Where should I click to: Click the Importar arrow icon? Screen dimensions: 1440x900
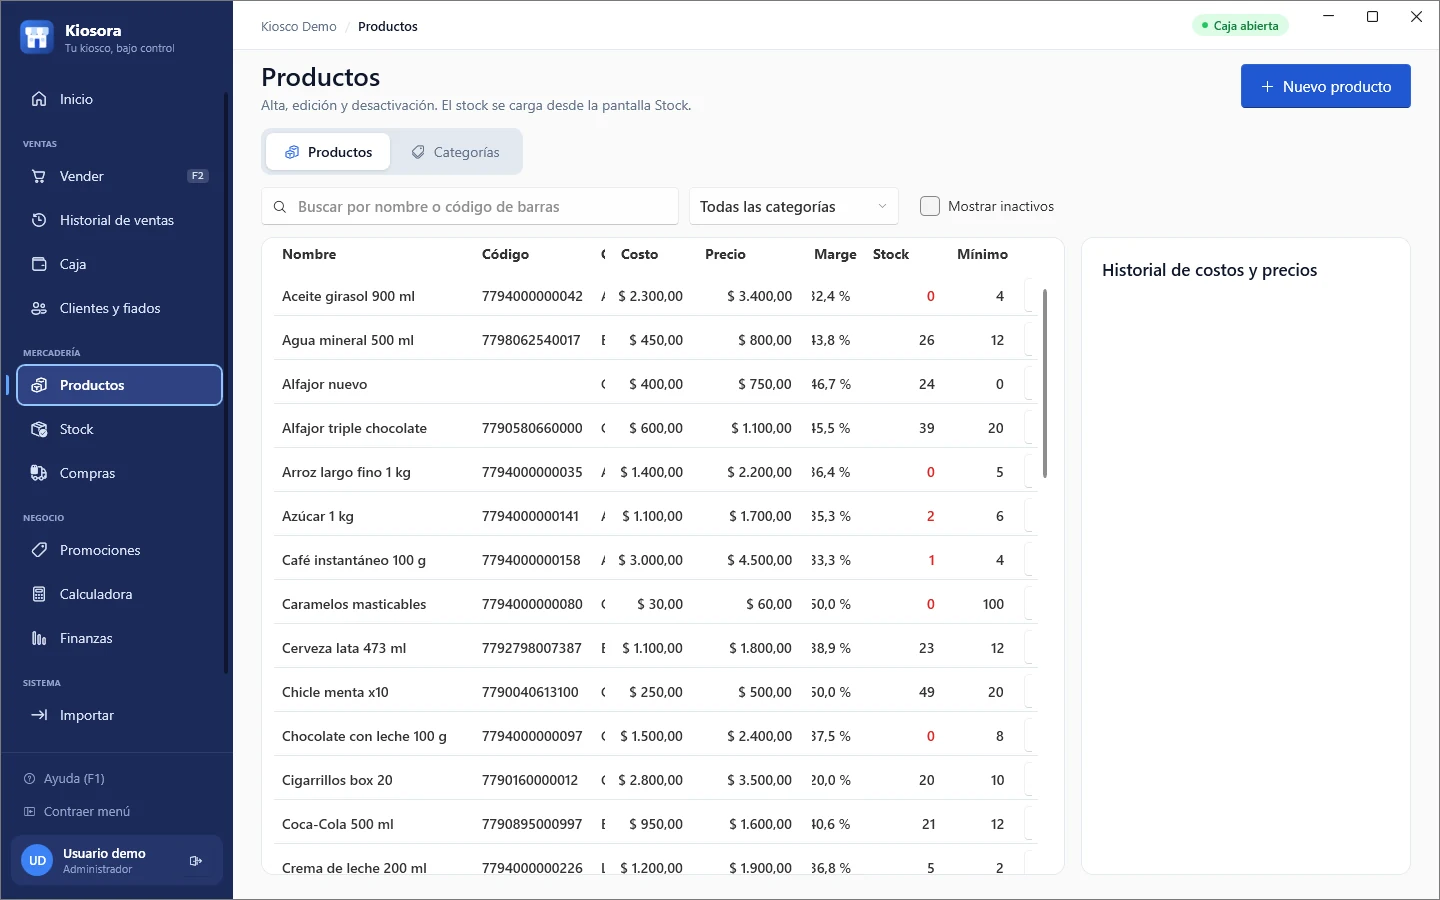click(39, 715)
